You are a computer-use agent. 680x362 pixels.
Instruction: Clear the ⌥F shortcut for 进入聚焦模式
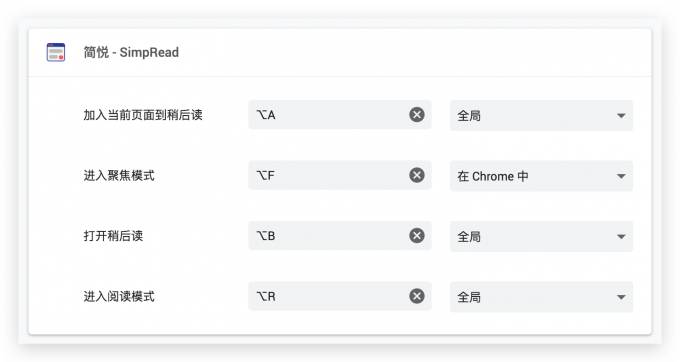click(417, 175)
